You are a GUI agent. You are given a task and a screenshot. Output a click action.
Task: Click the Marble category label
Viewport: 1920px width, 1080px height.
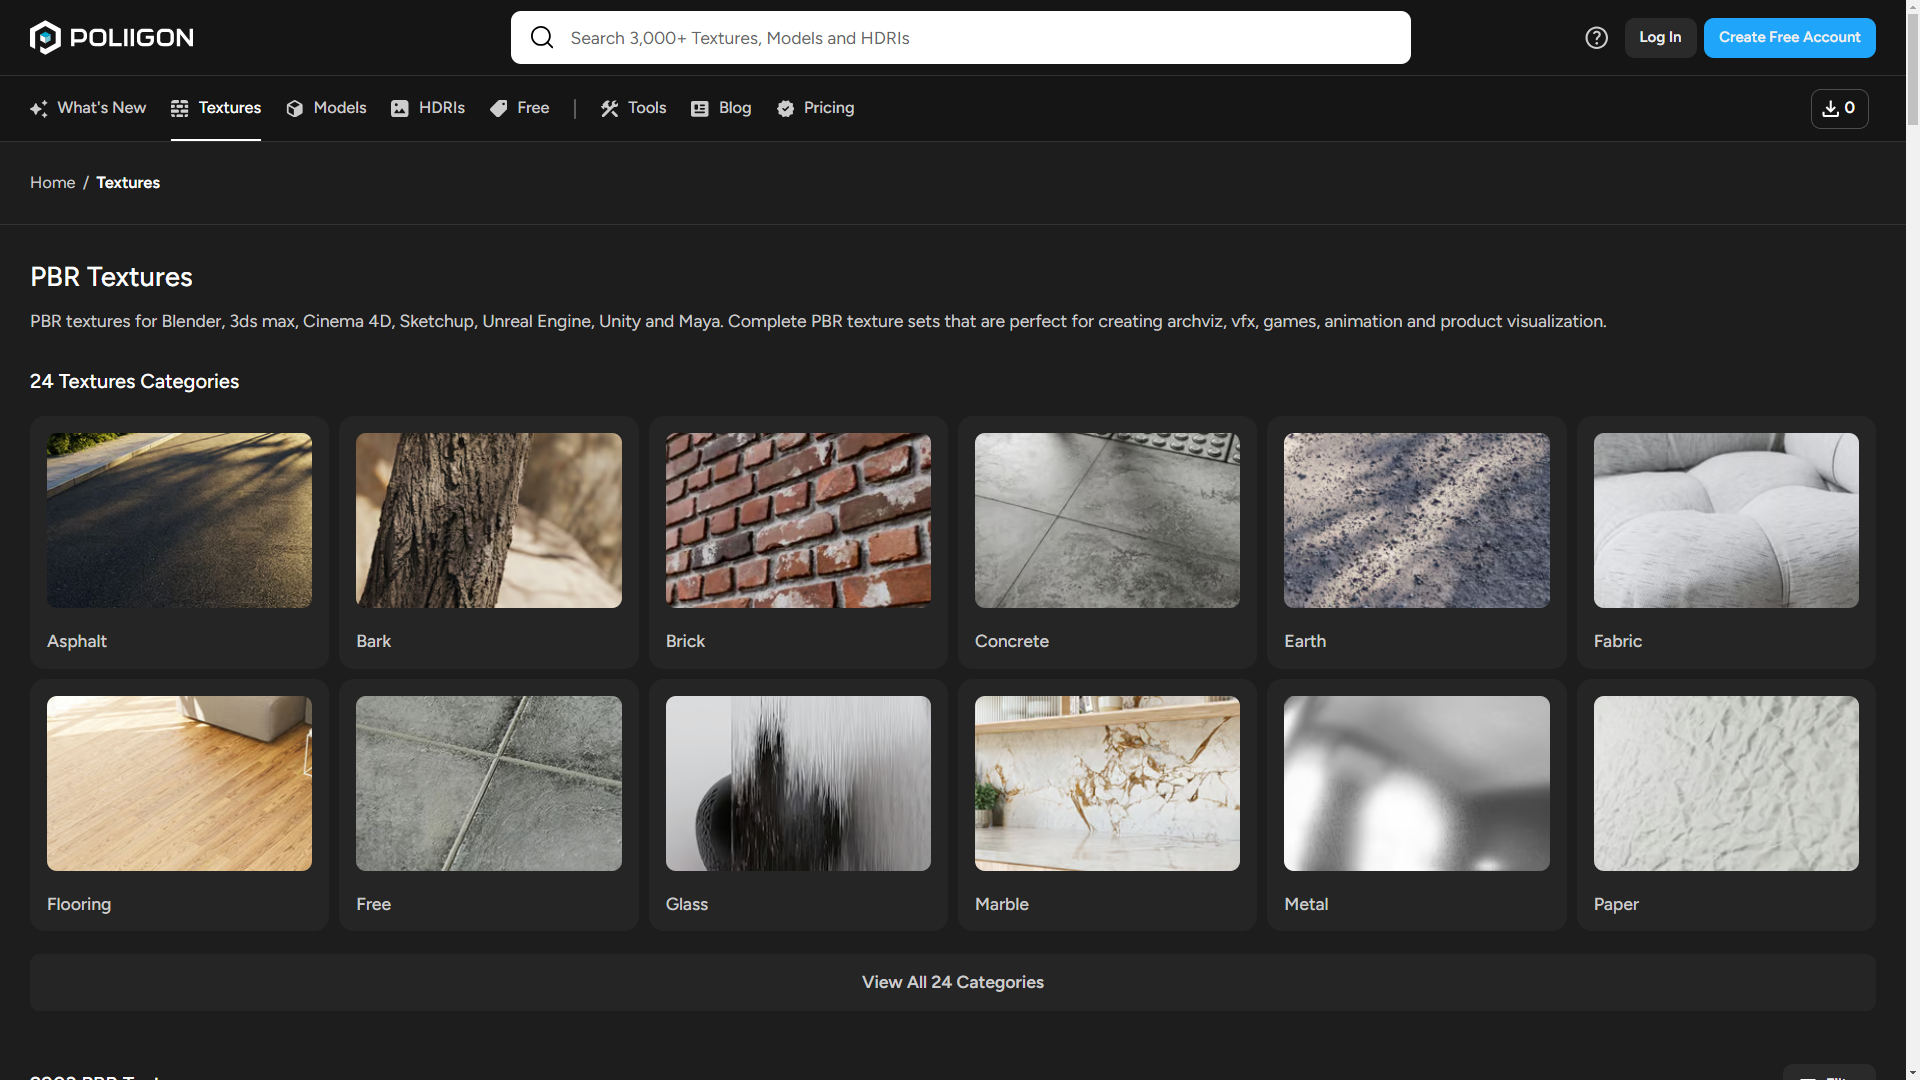[x=1002, y=904]
